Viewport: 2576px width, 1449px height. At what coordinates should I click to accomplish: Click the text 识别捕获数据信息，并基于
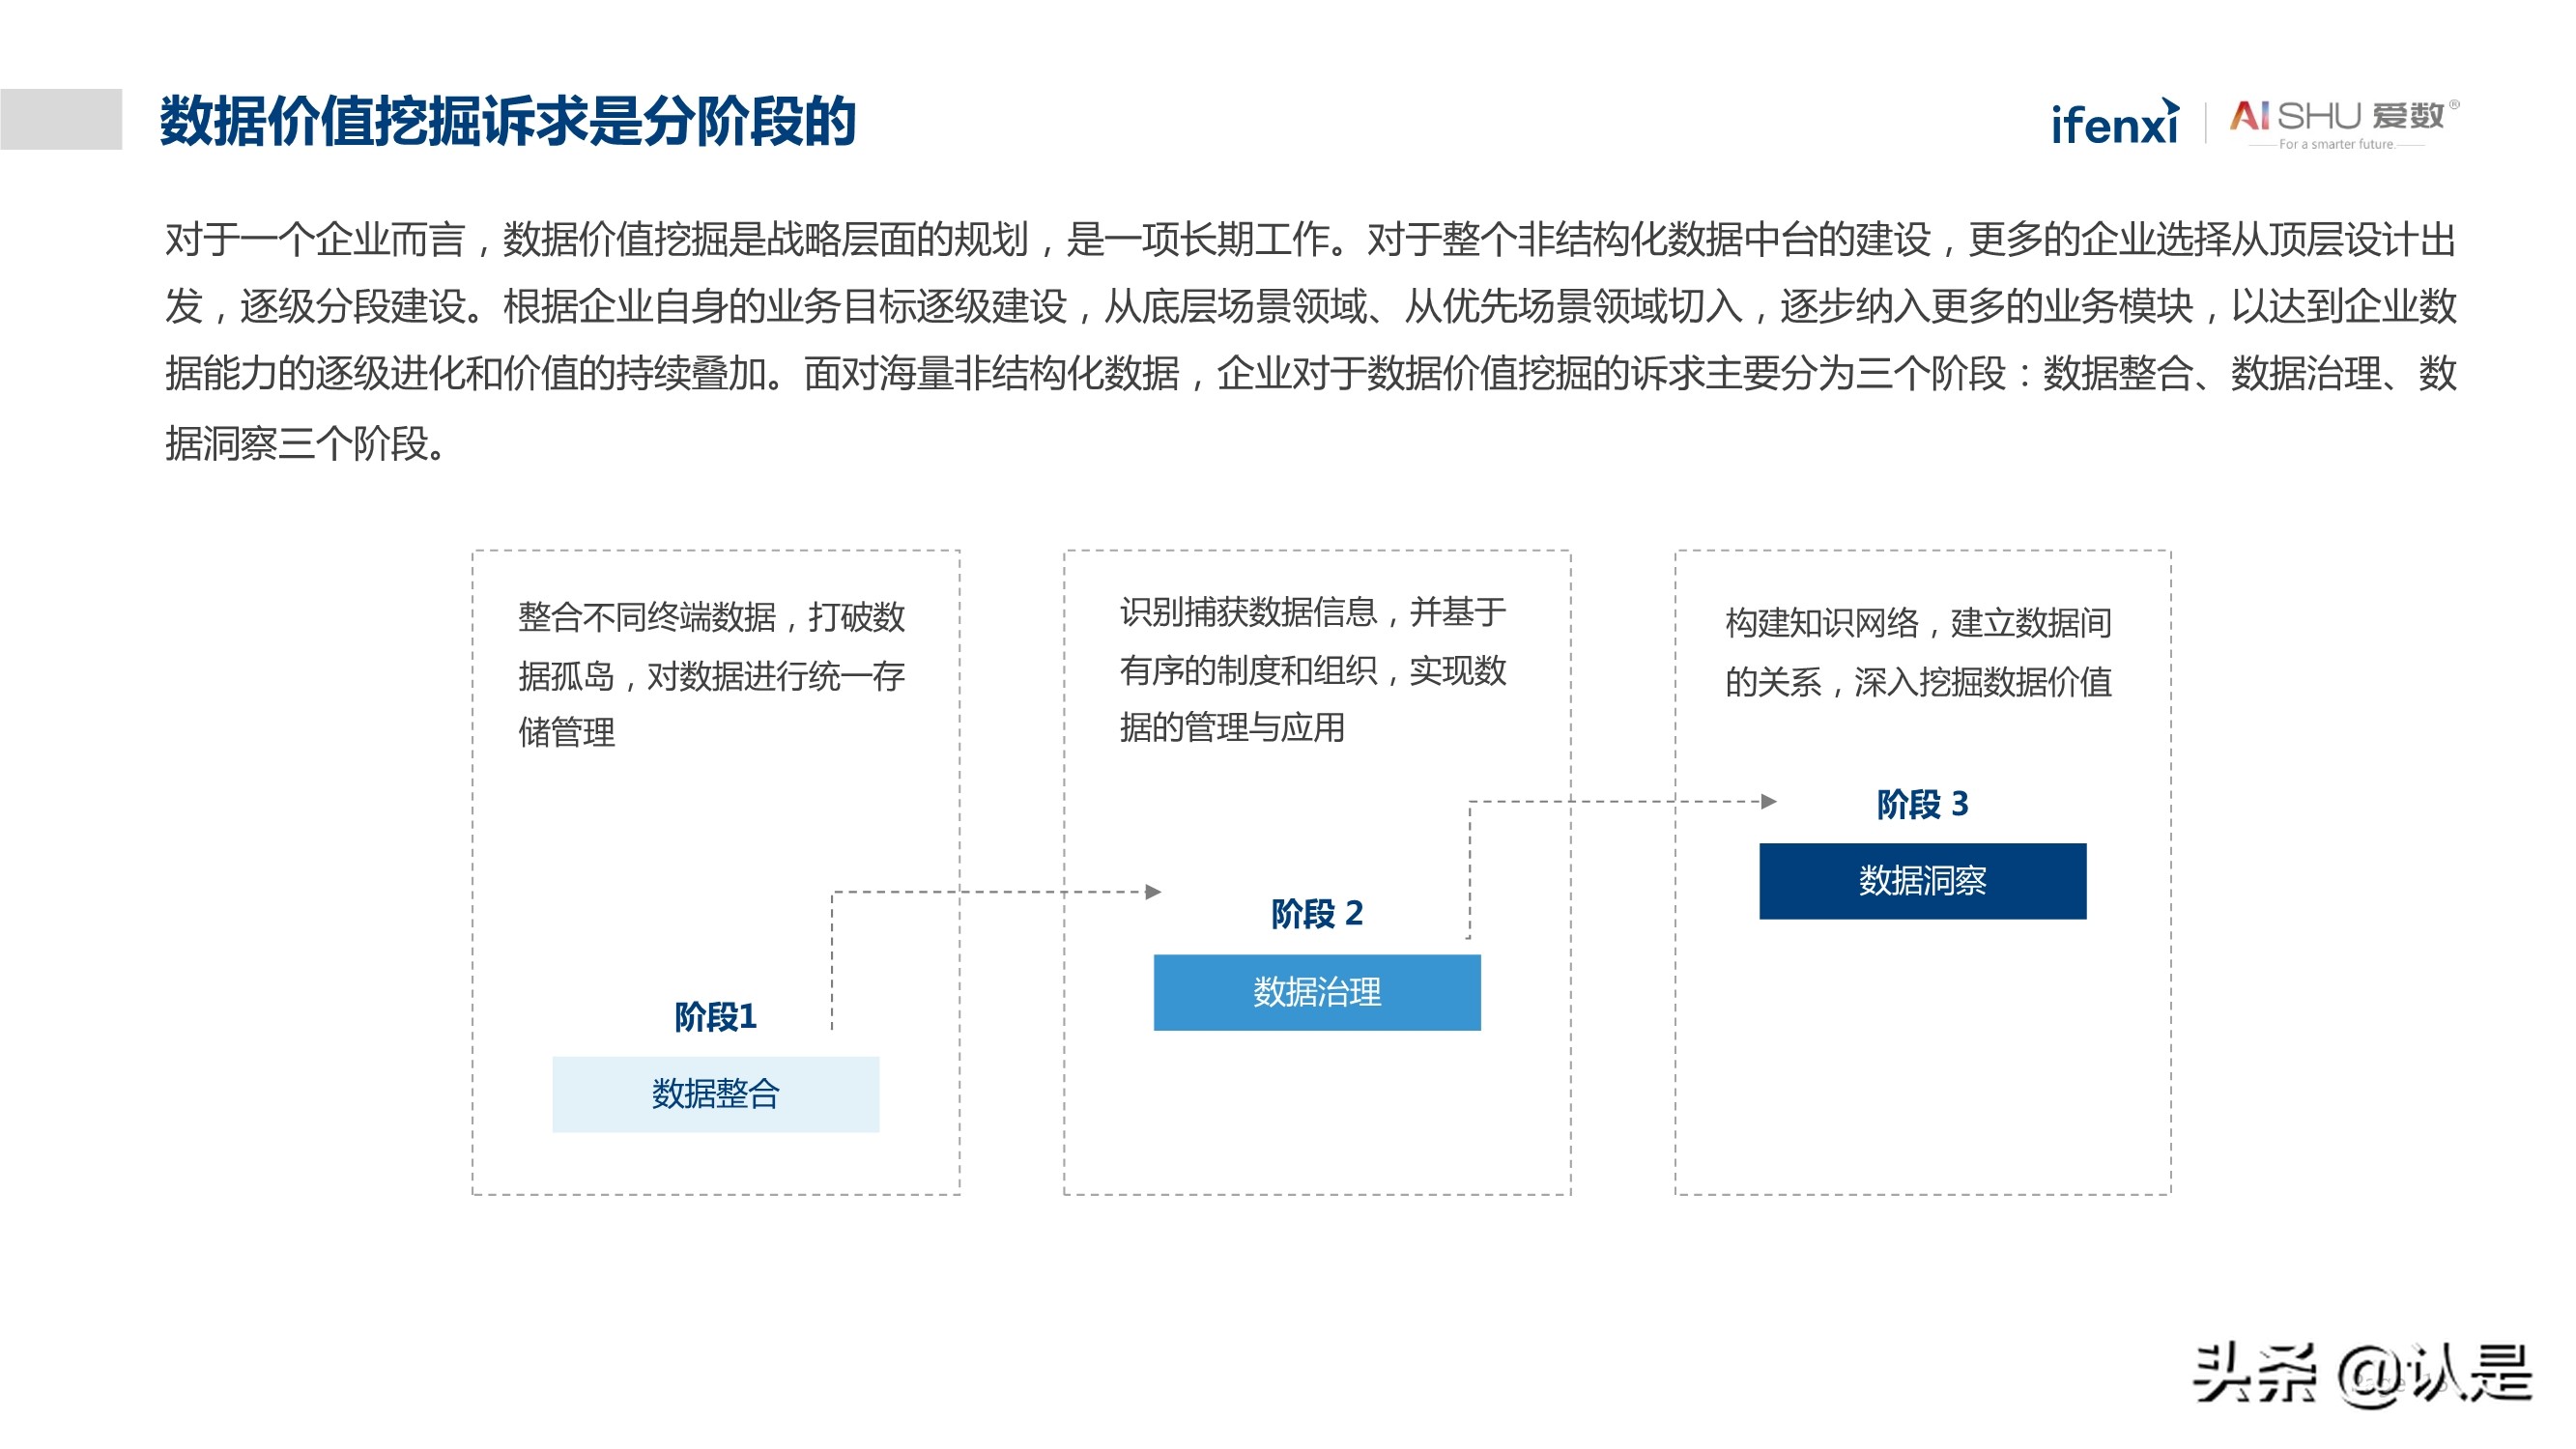click(1313, 611)
